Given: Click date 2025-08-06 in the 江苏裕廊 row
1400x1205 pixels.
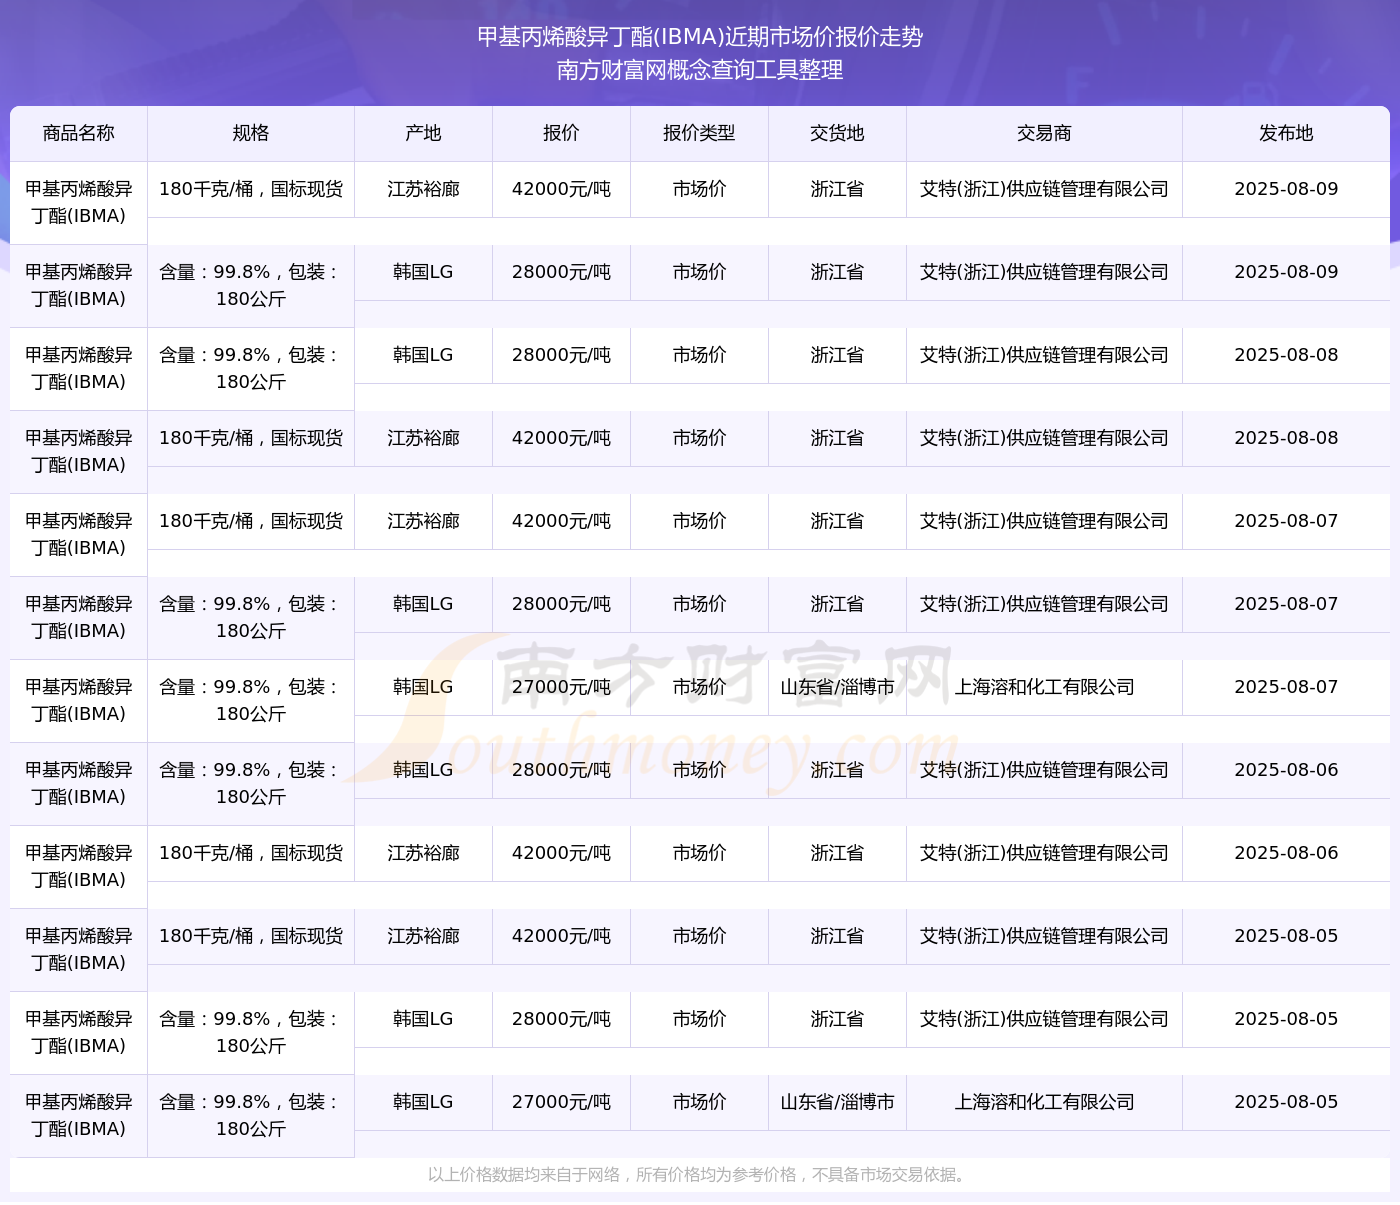Looking at the screenshot, I should click(x=1286, y=853).
